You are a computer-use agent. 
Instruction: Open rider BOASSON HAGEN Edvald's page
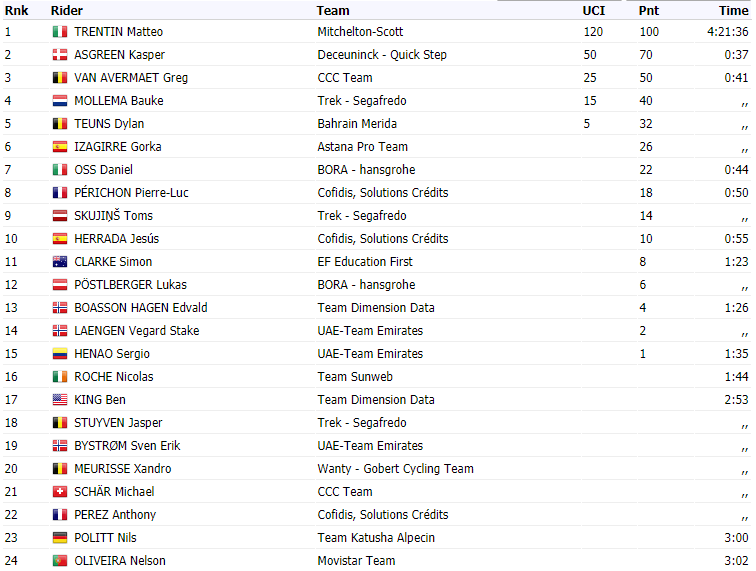(140, 308)
